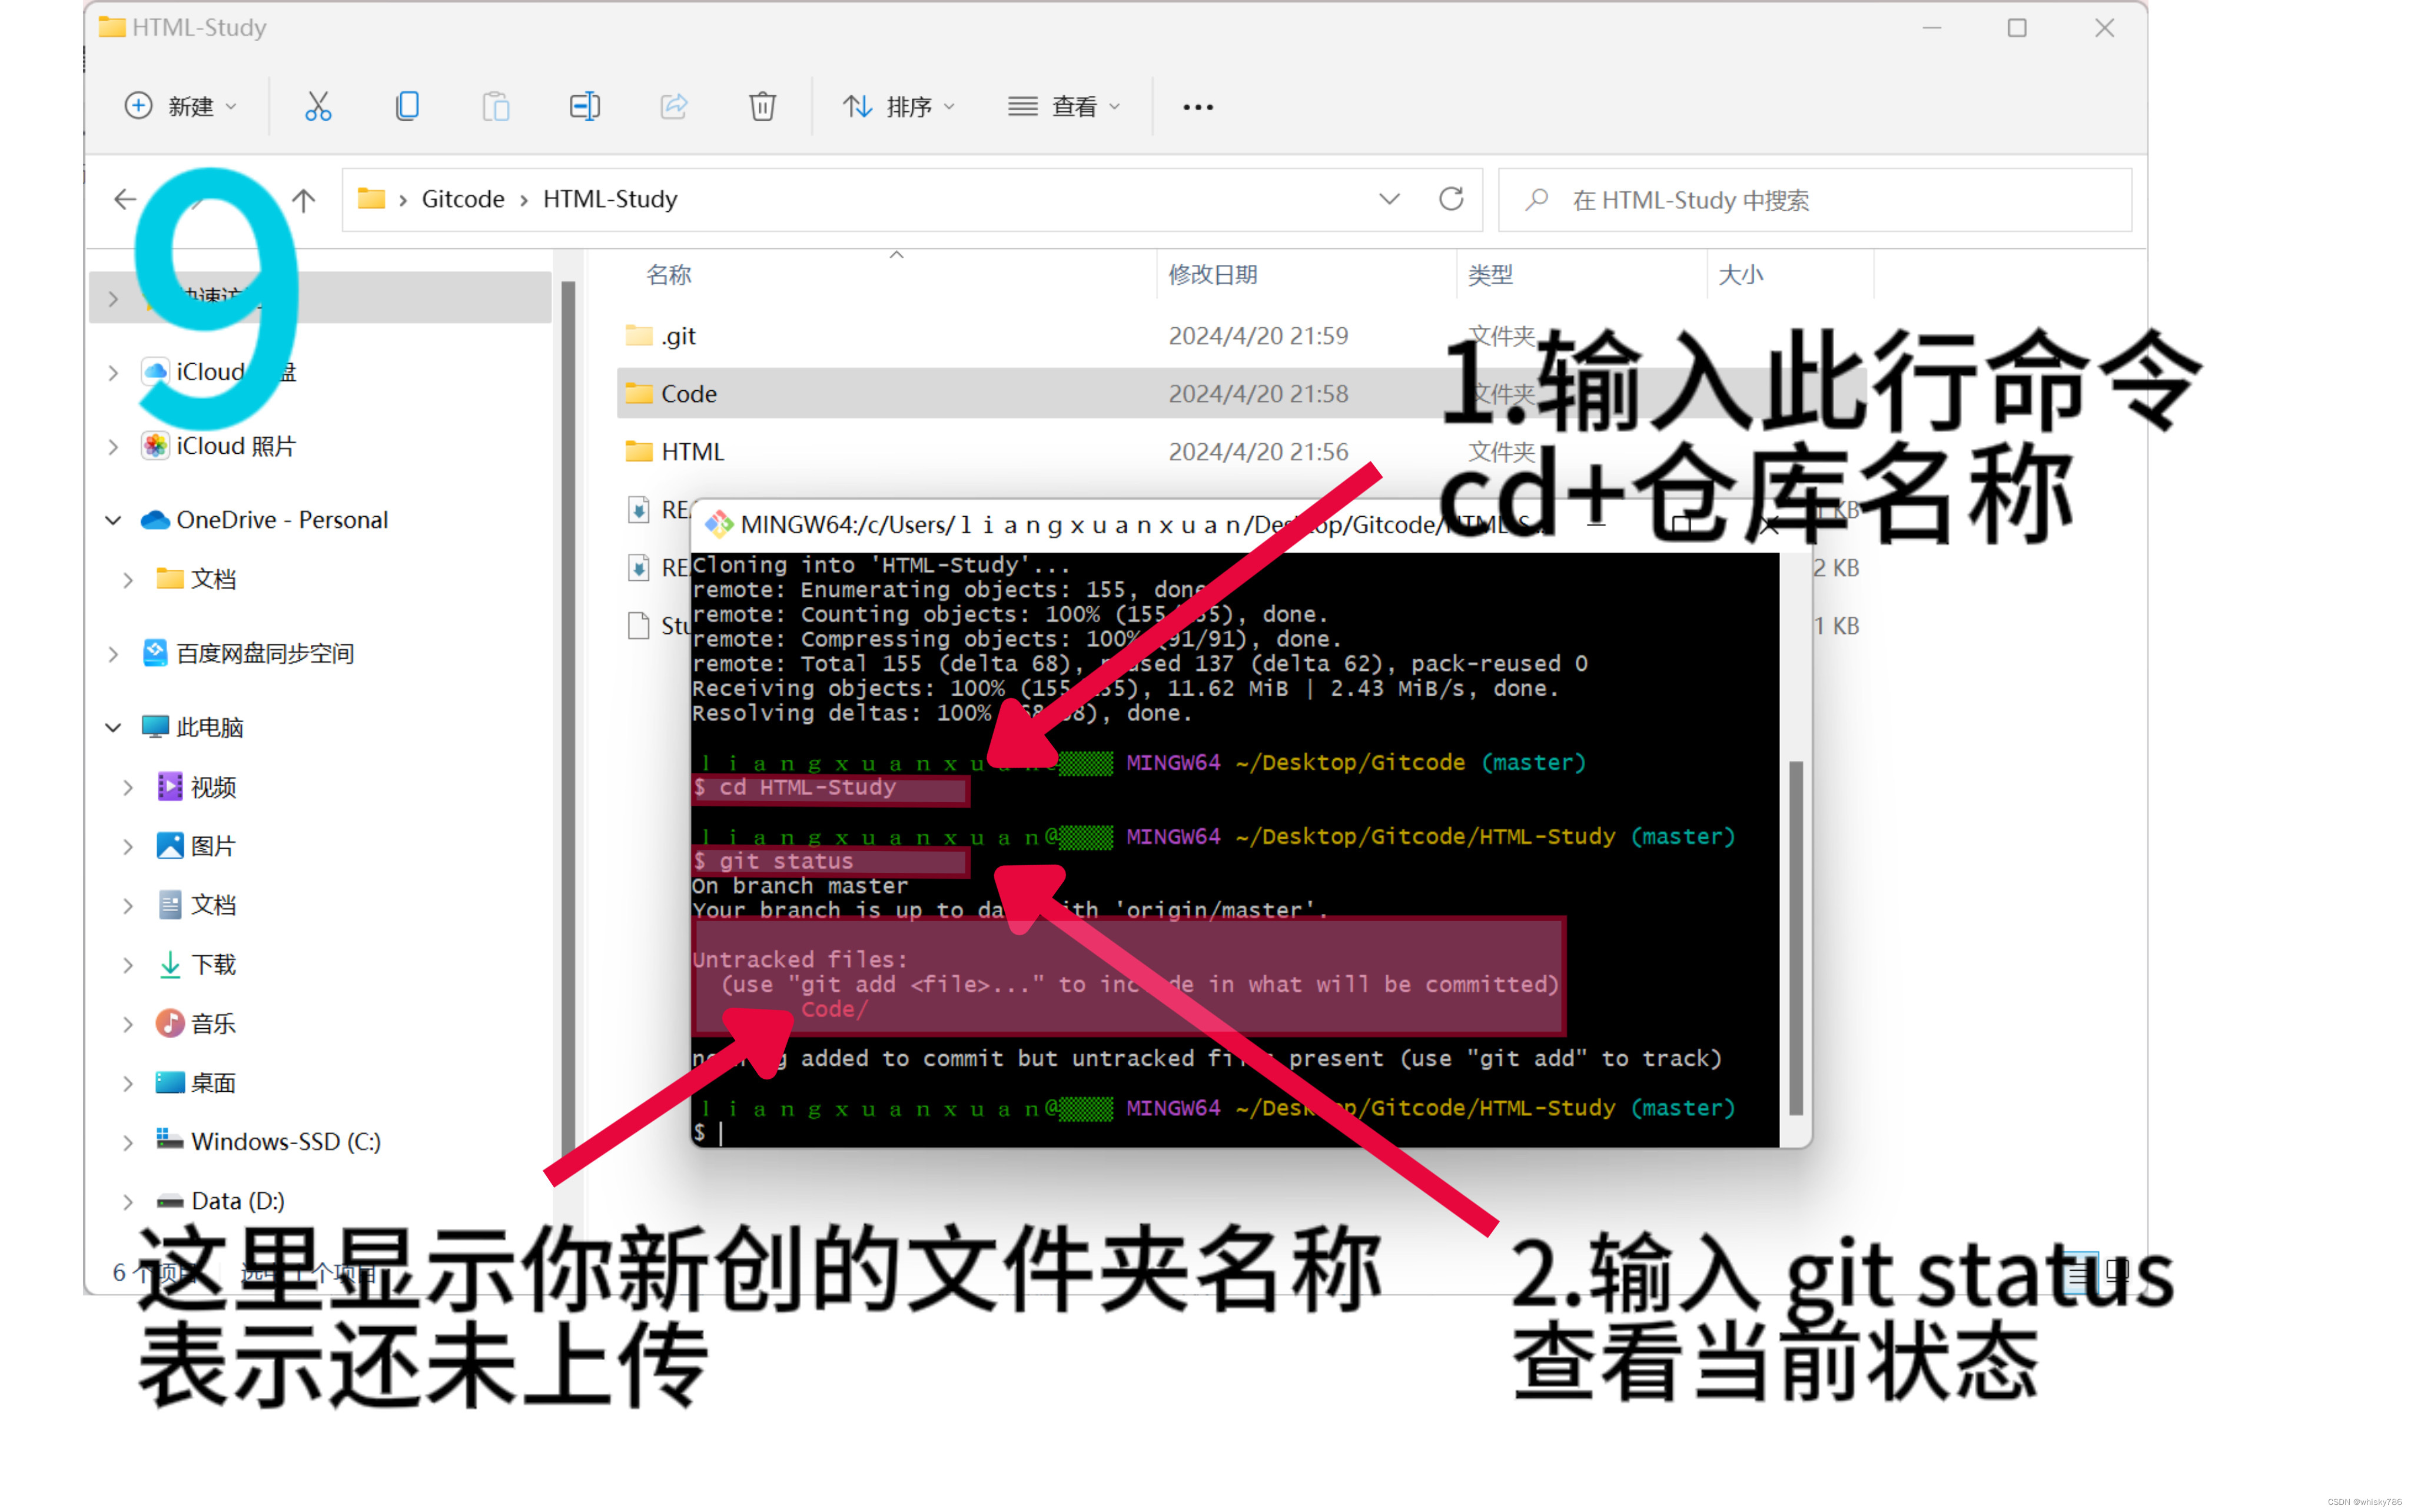
Task: Click the Up directory arrow
Action: (304, 200)
